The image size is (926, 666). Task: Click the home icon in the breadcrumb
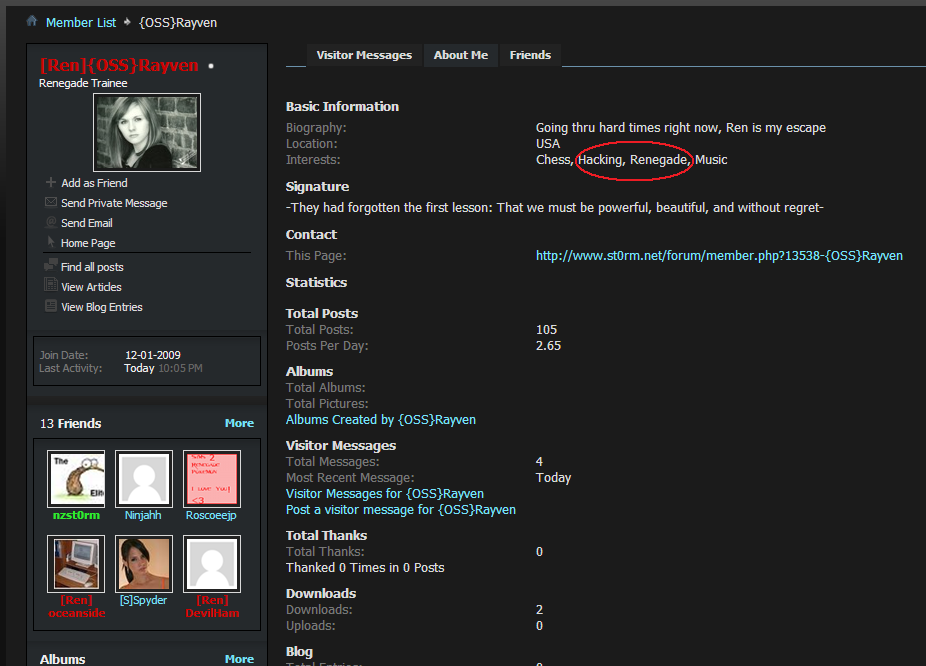click(x=32, y=21)
